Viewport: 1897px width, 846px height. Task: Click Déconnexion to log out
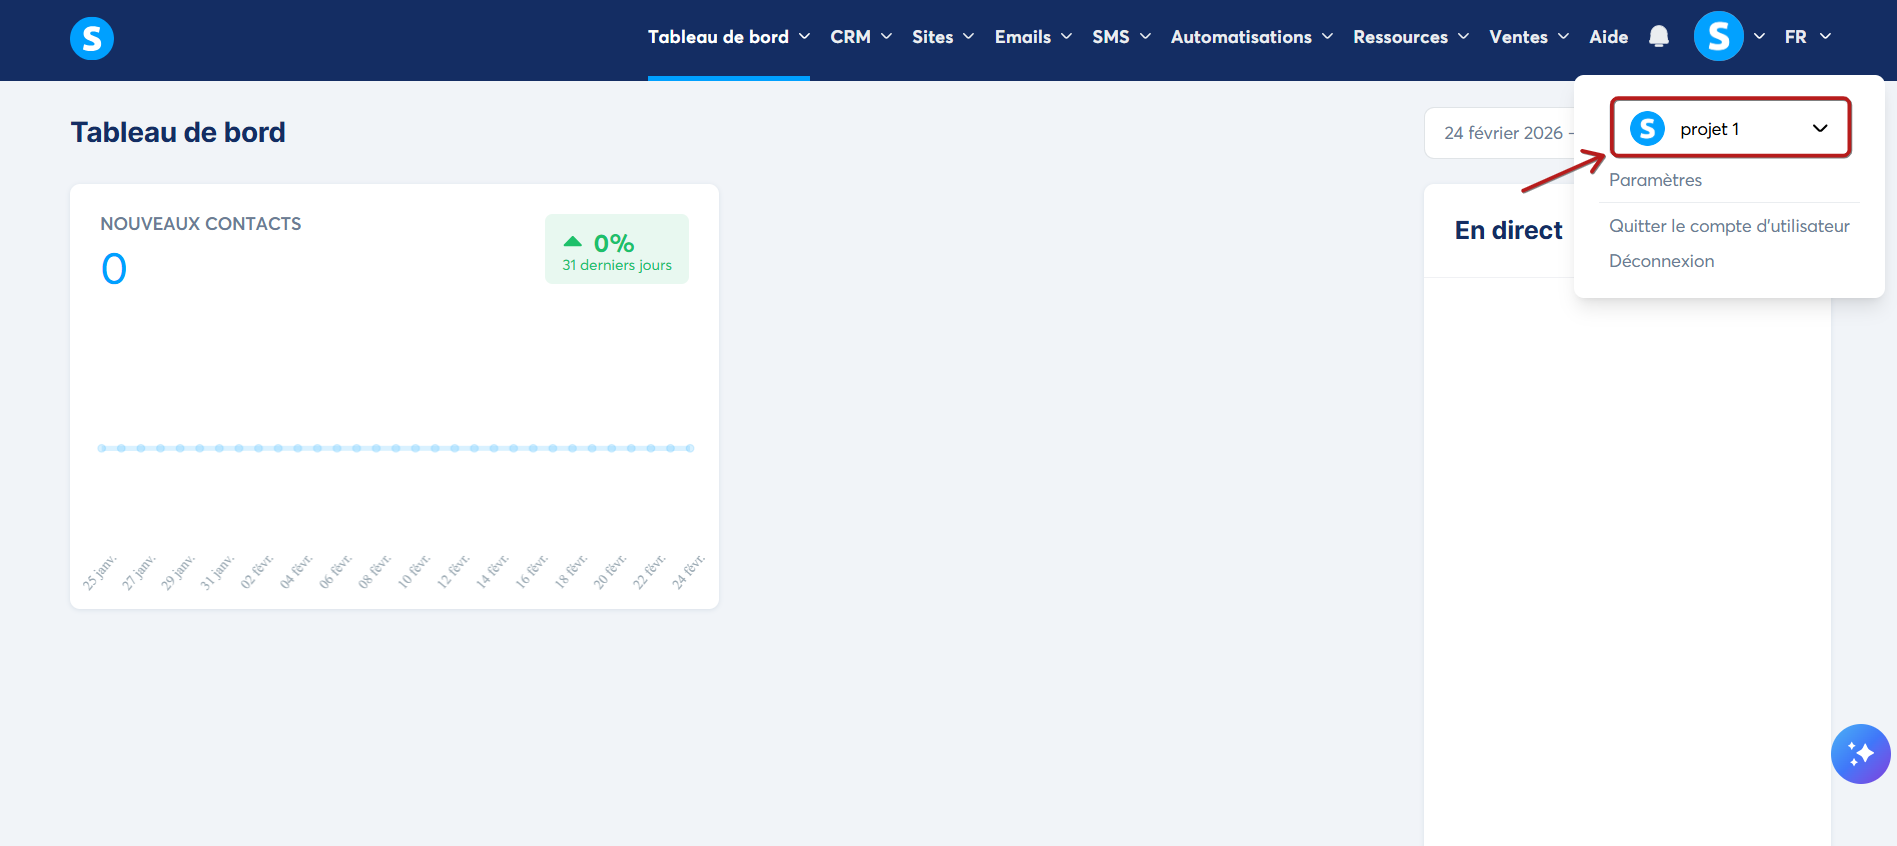click(1661, 261)
